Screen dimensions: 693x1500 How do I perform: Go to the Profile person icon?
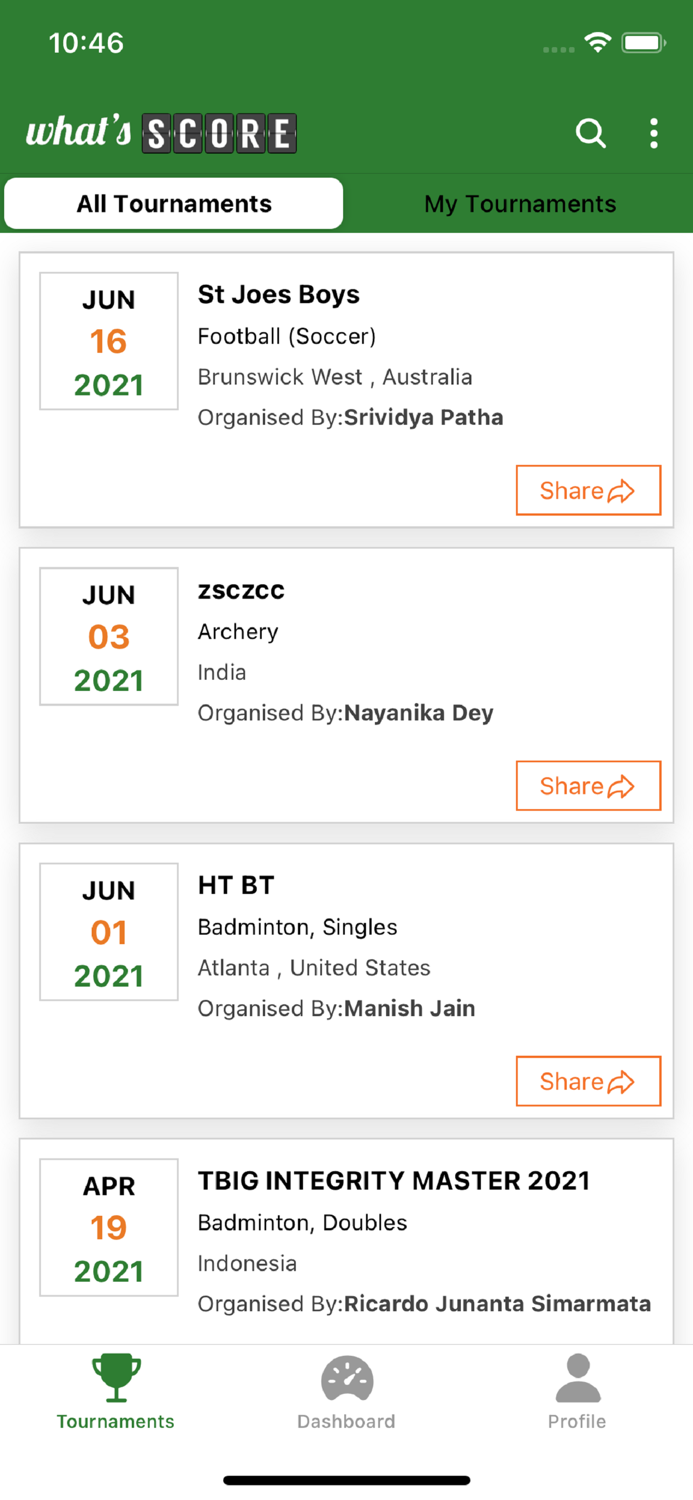click(x=577, y=1378)
